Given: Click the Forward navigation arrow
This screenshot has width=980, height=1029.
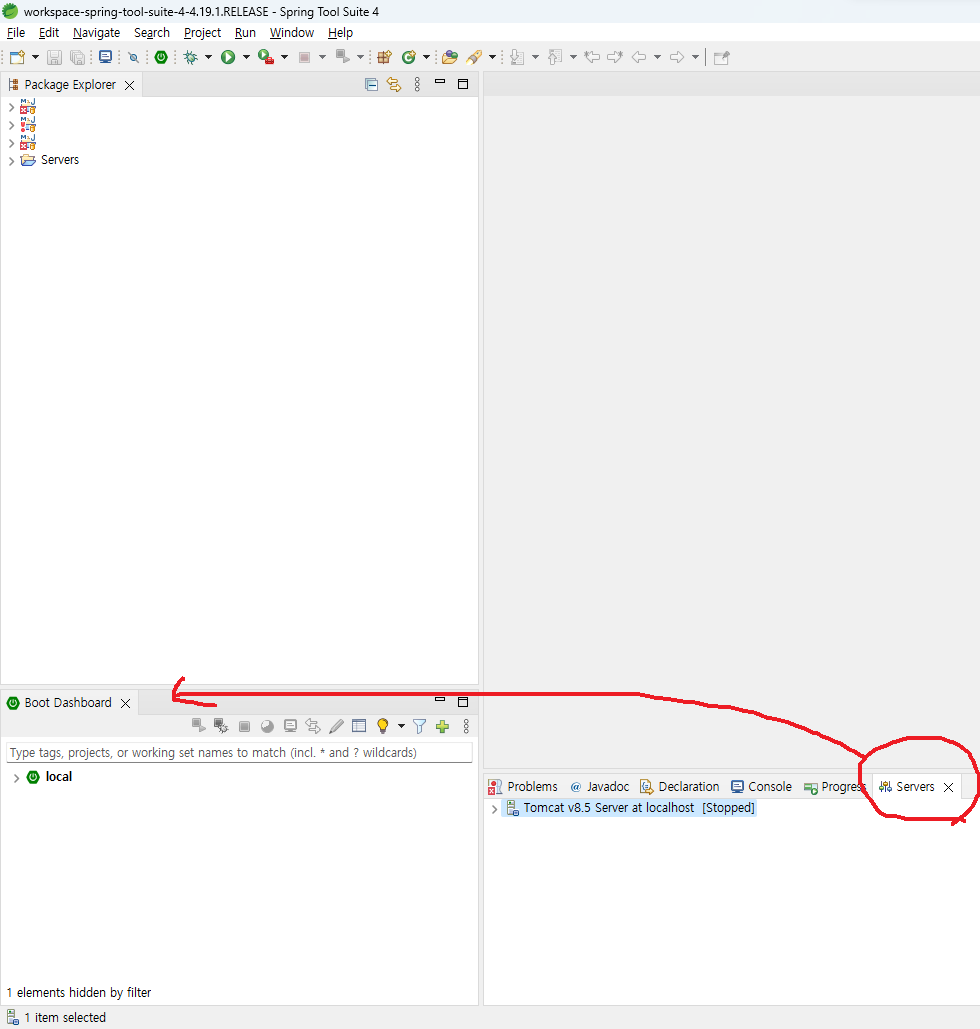Looking at the screenshot, I should tap(677, 57).
